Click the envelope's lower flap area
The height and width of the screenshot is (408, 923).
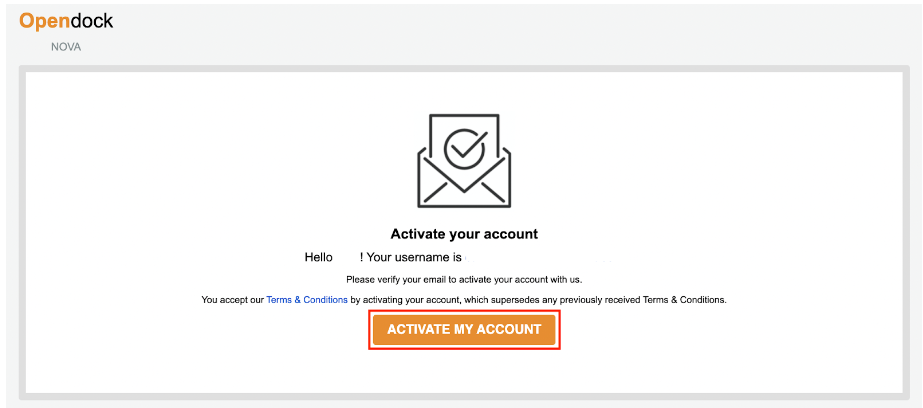tap(464, 188)
